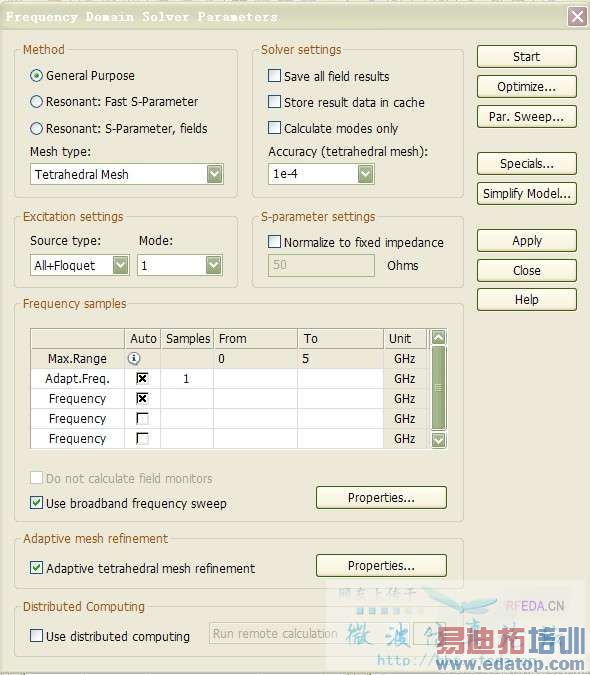Click the Start button
The width and height of the screenshot is (590, 675).
click(526, 57)
